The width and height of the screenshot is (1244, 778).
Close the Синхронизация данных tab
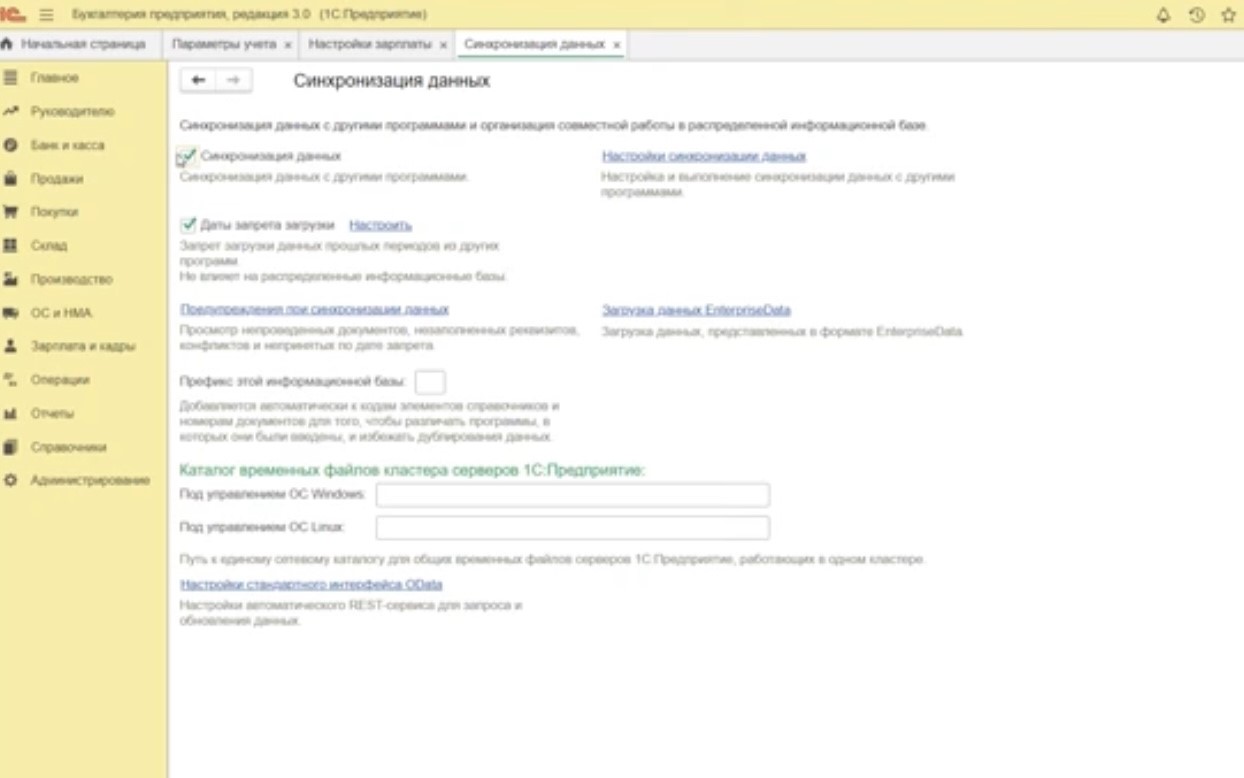616,46
